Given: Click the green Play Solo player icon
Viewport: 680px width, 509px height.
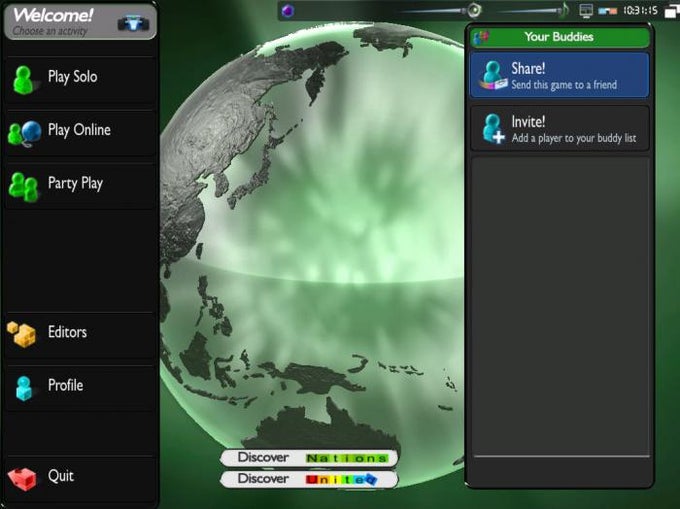Looking at the screenshot, I should [23, 80].
